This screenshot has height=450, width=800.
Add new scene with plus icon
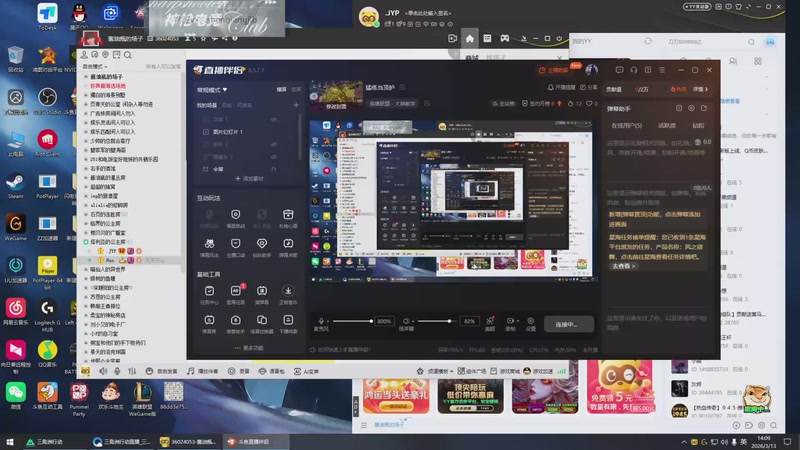click(296, 105)
